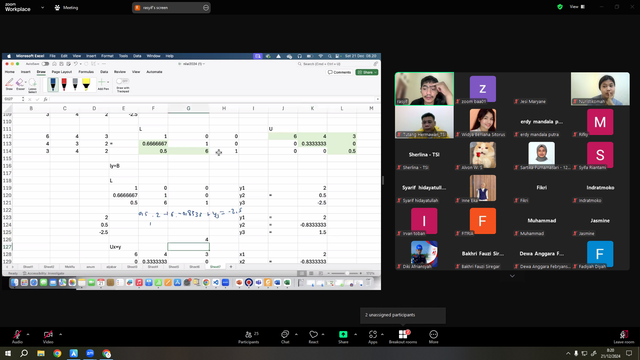Expand the Video options arrow

coord(60,334)
